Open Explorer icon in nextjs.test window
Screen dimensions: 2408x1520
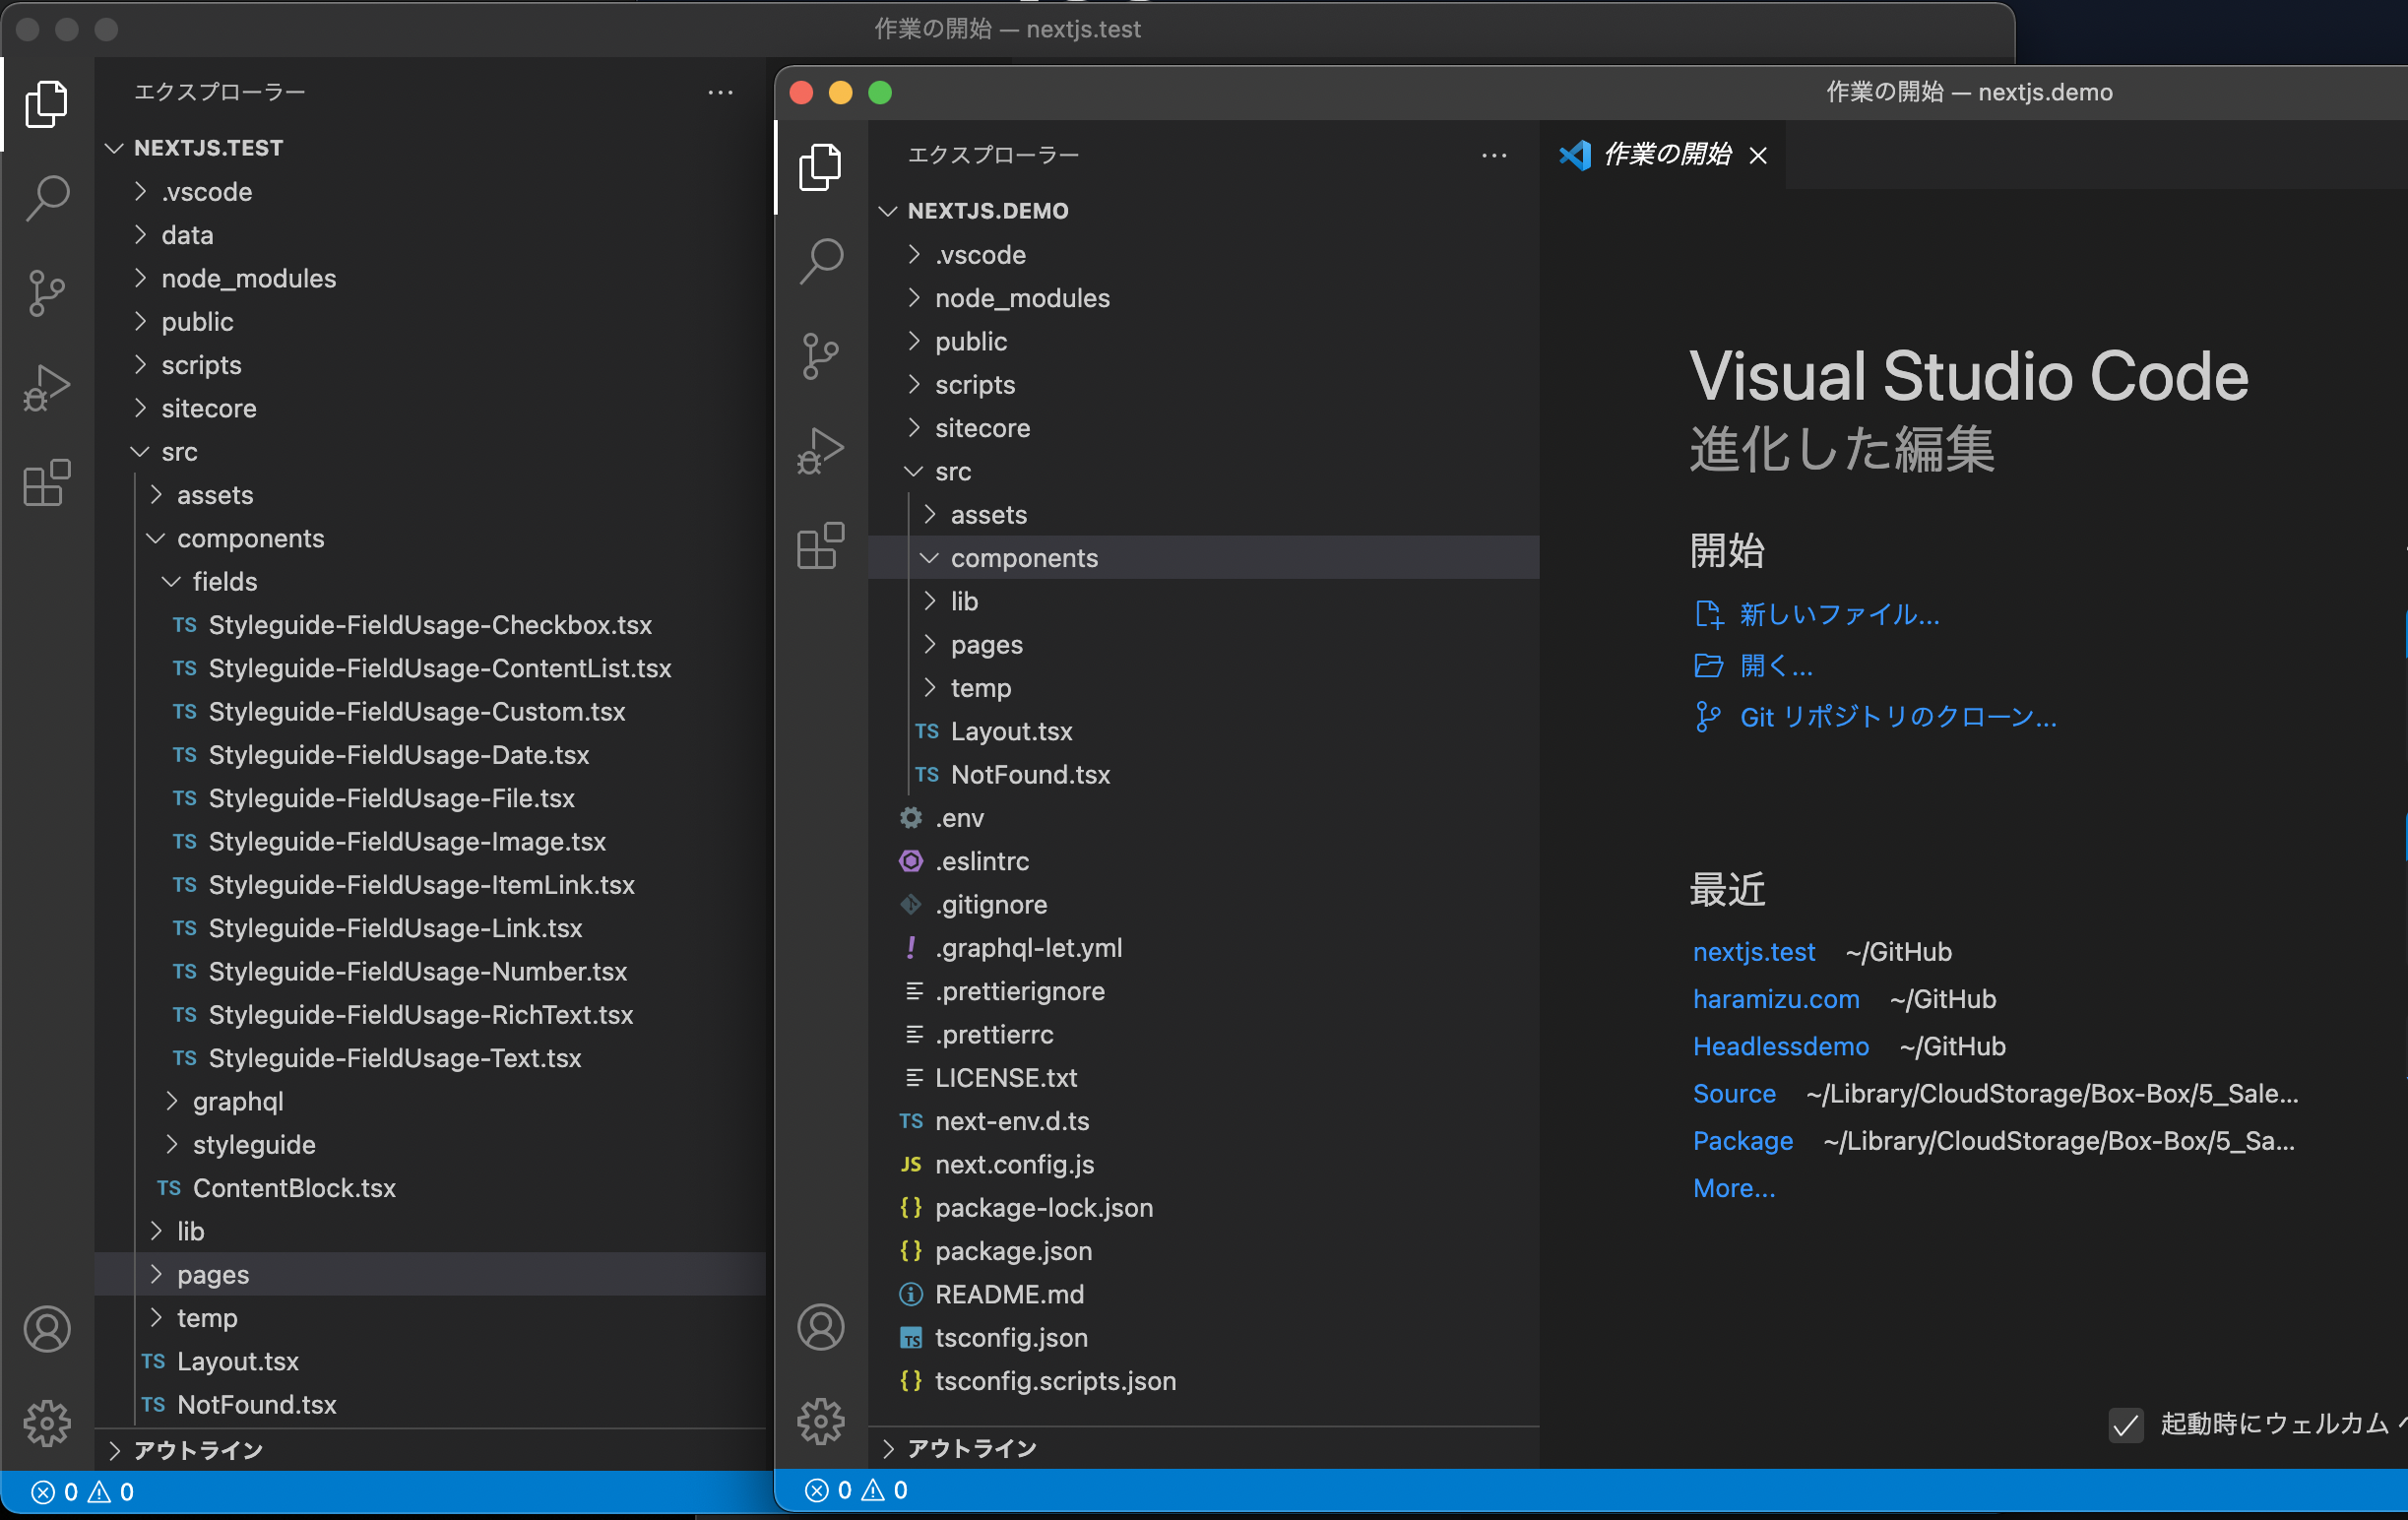pyautogui.click(x=47, y=103)
